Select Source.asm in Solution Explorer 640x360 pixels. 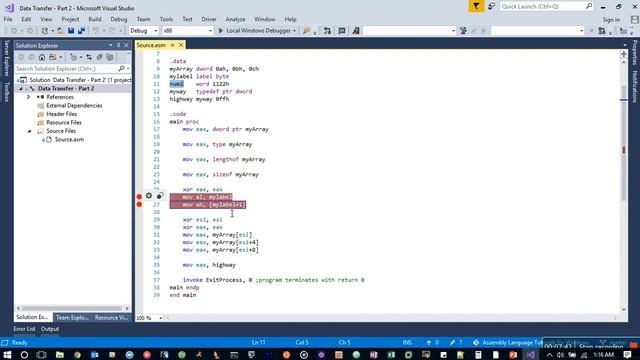click(x=69, y=140)
